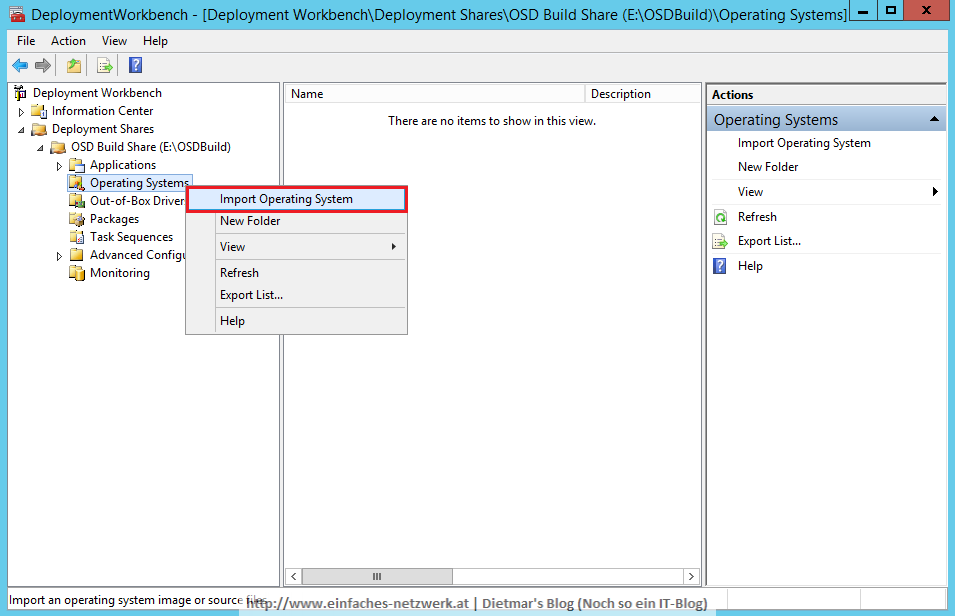Open the File menu

[26, 41]
